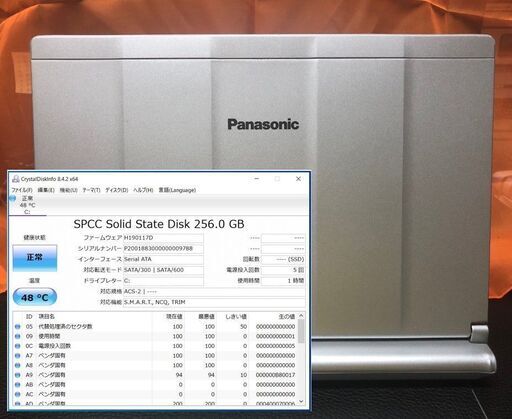512x419 pixels.
Task: Click the CrystalDiskInfo title bar app icon
Action: (15, 179)
